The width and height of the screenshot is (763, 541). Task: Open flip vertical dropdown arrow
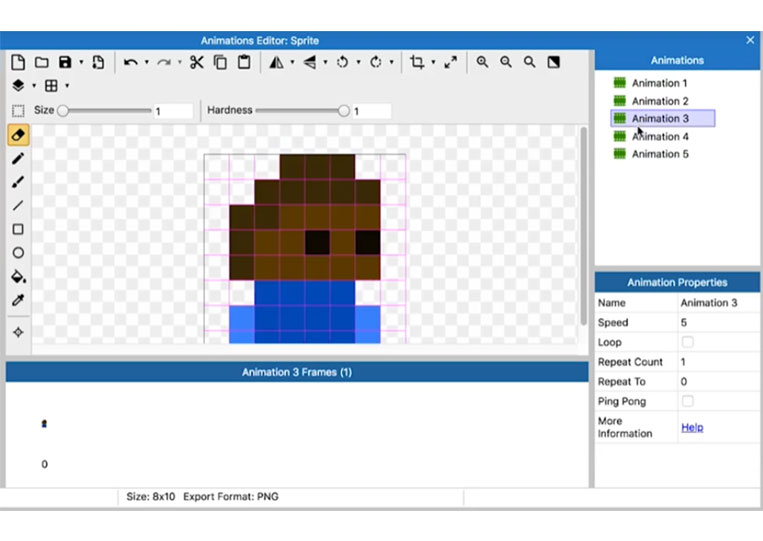326,62
